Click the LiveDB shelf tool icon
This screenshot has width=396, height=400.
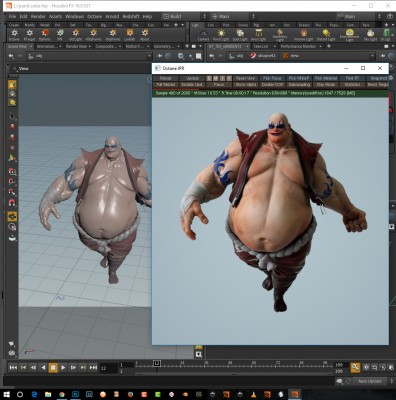(x=130, y=33)
